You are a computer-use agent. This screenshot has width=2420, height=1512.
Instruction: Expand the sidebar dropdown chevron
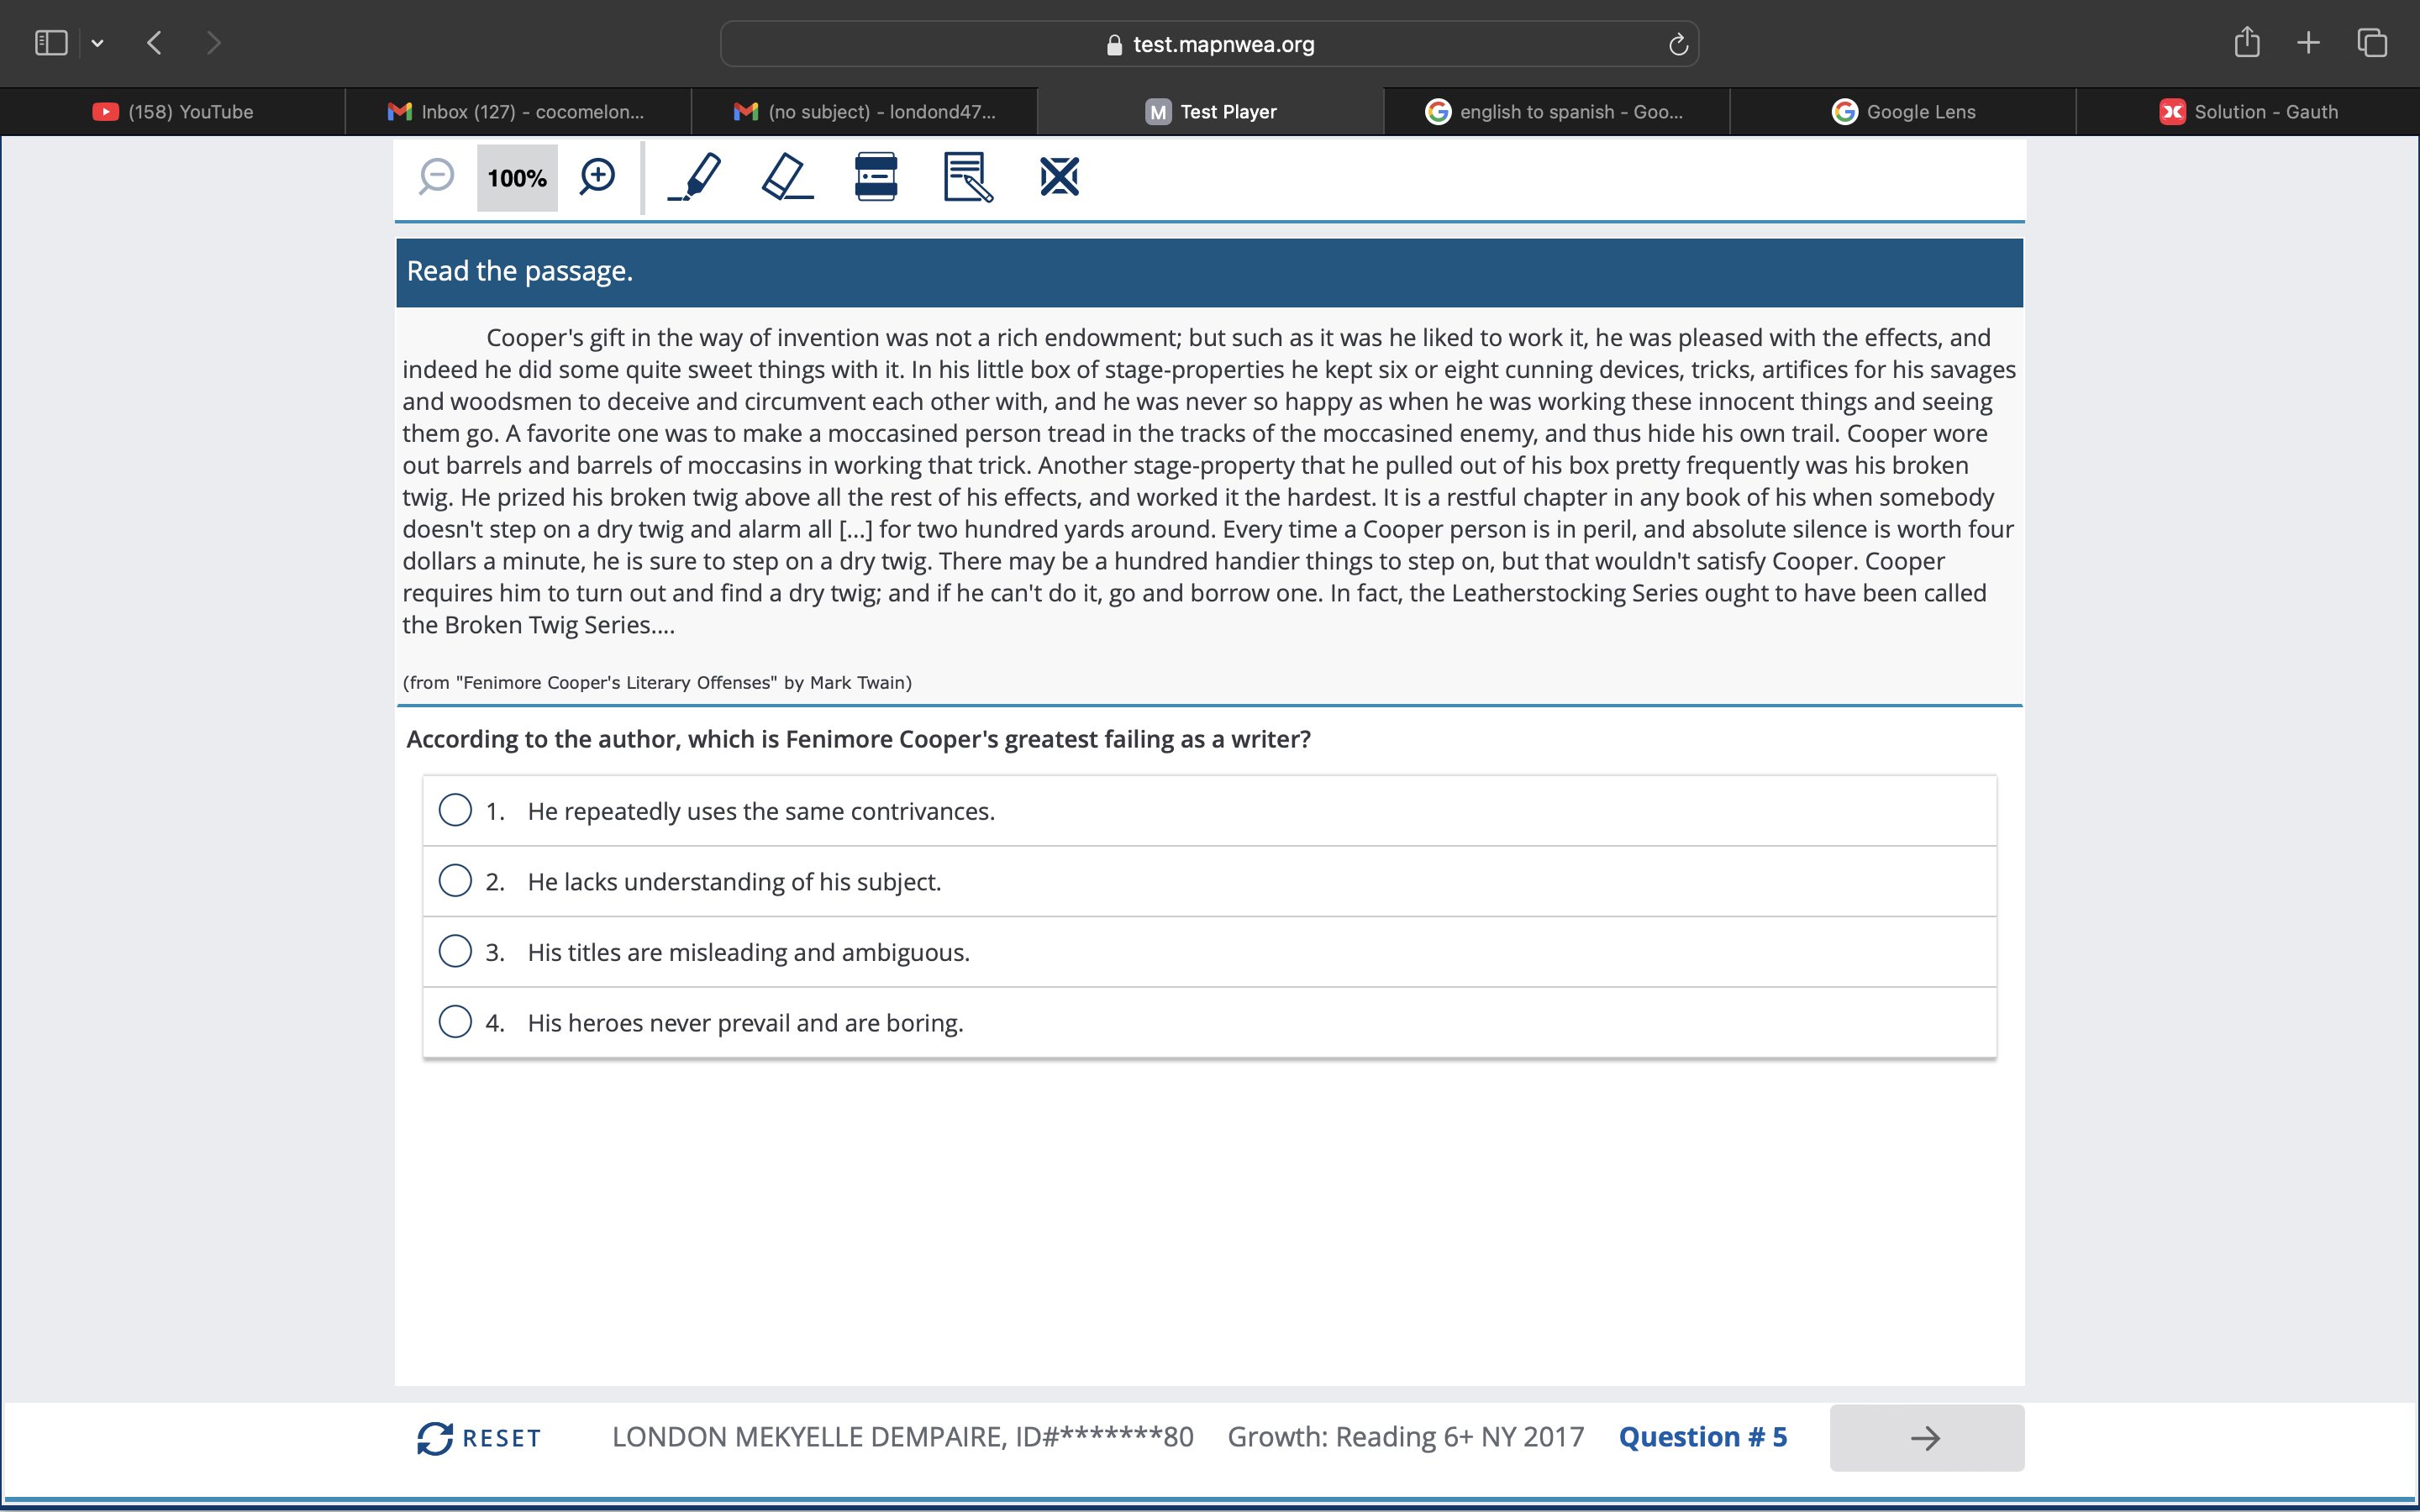97,43
